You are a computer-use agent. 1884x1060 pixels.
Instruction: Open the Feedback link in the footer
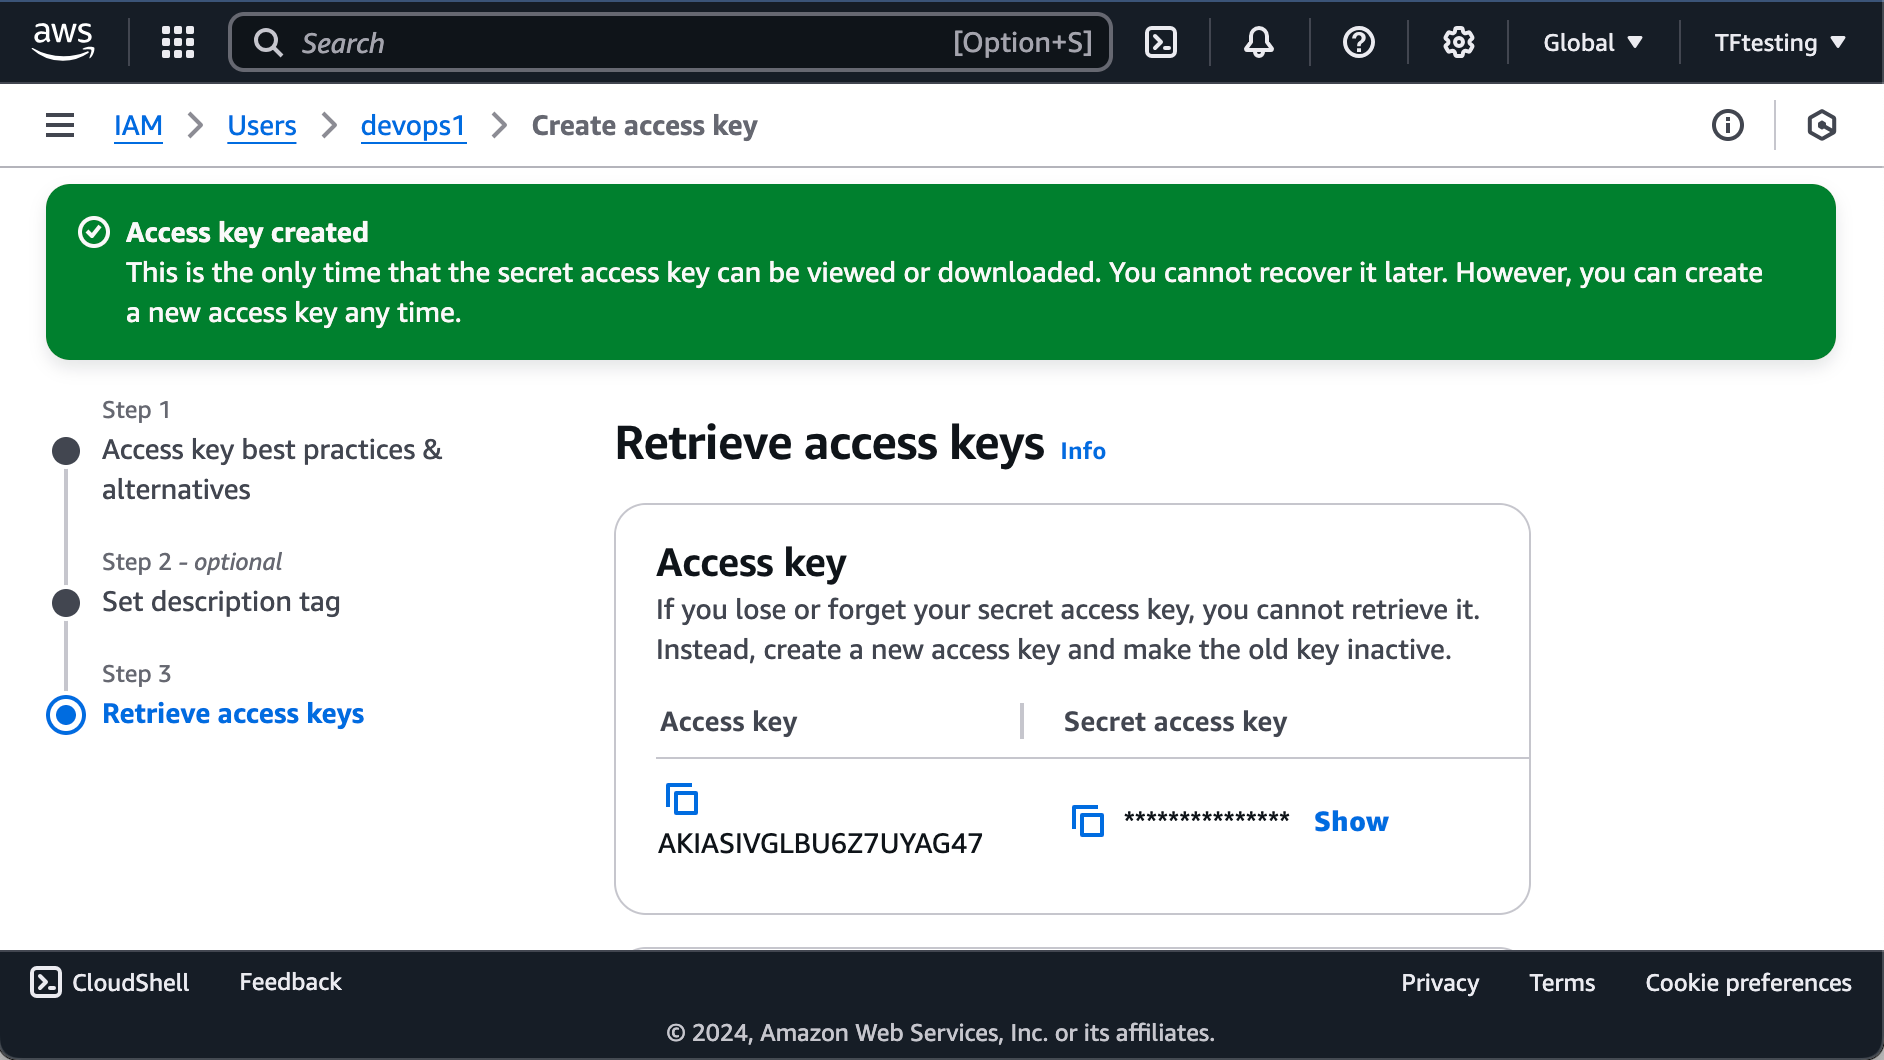pyautogui.click(x=289, y=981)
